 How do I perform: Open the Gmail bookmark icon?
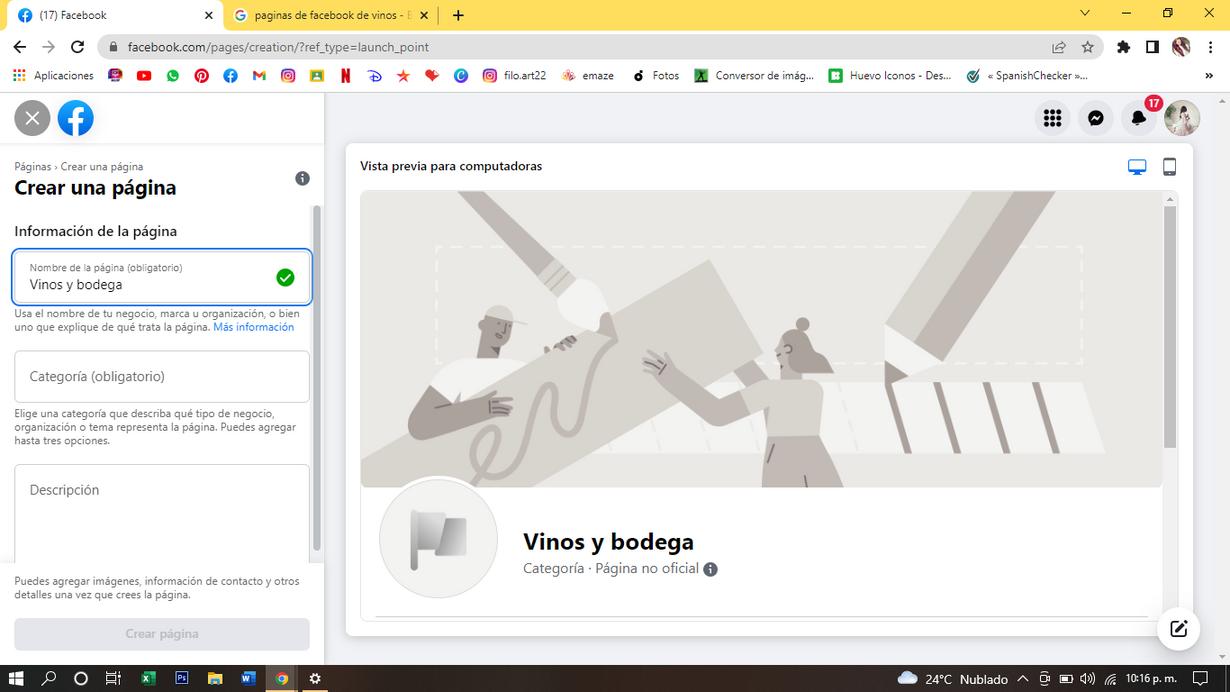coord(259,76)
